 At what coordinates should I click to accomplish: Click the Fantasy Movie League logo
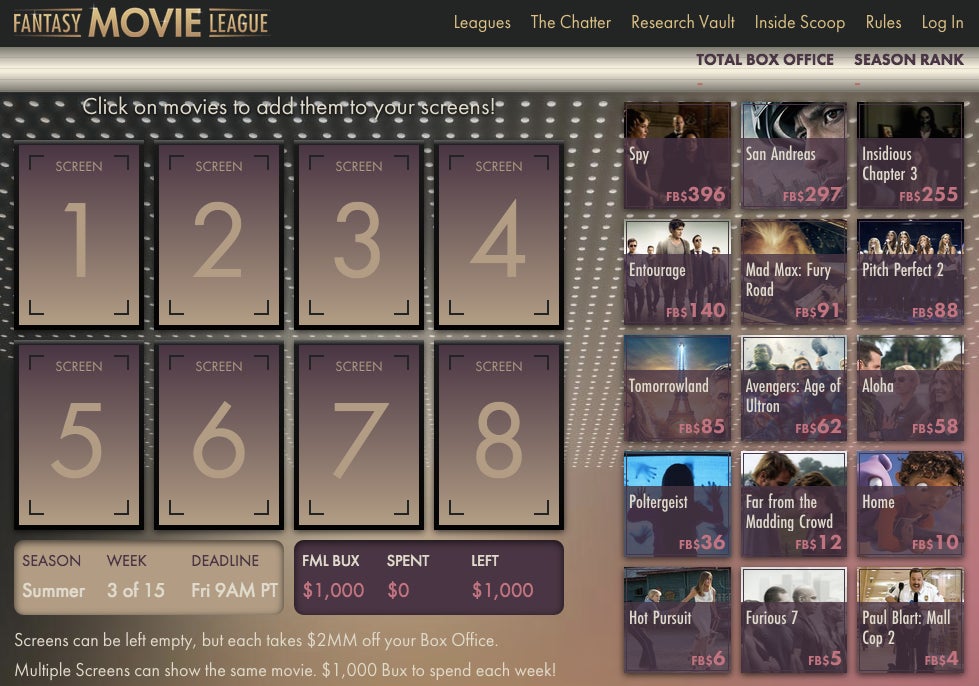[x=140, y=22]
